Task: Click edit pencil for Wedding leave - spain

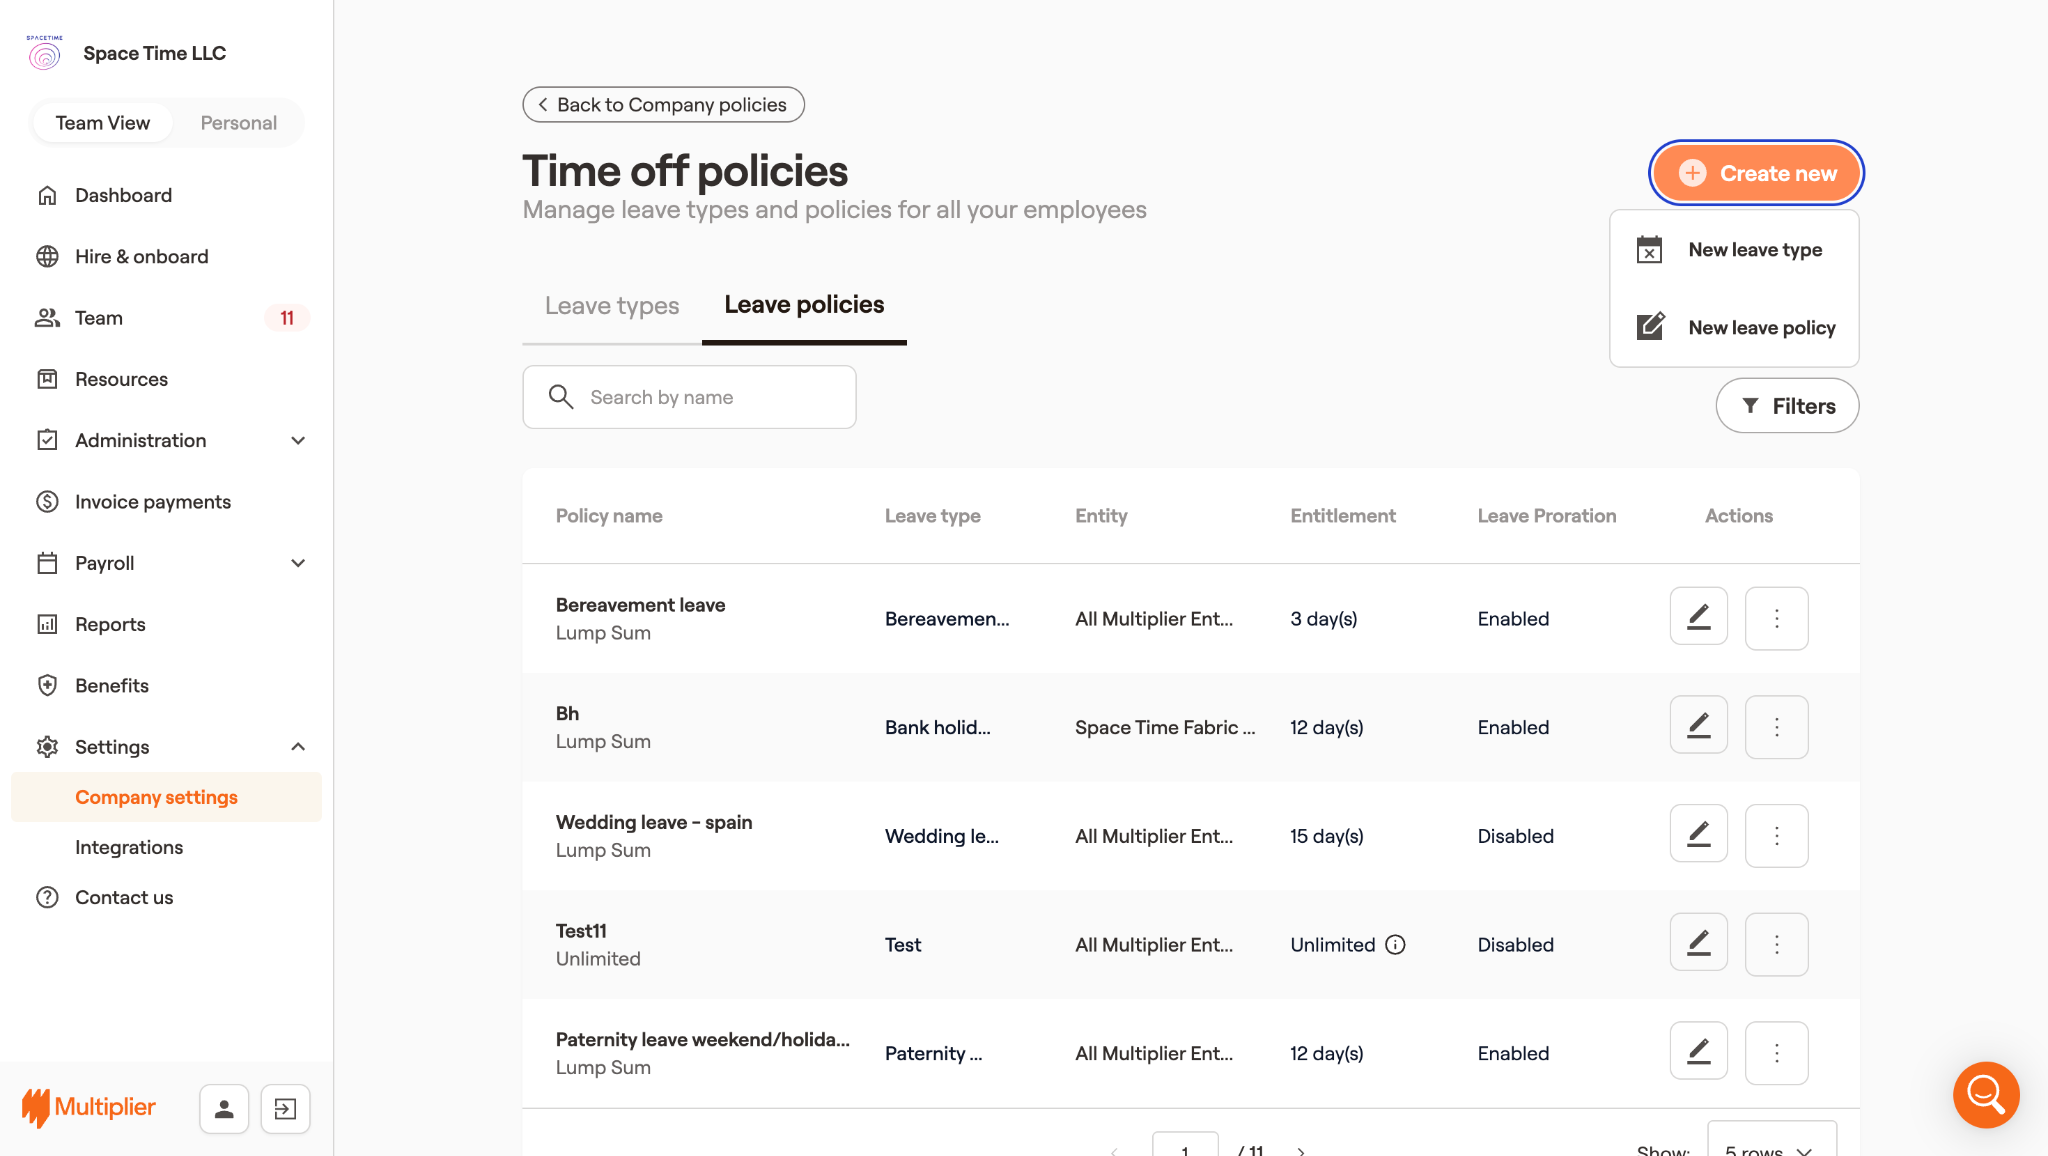Action: [1698, 836]
